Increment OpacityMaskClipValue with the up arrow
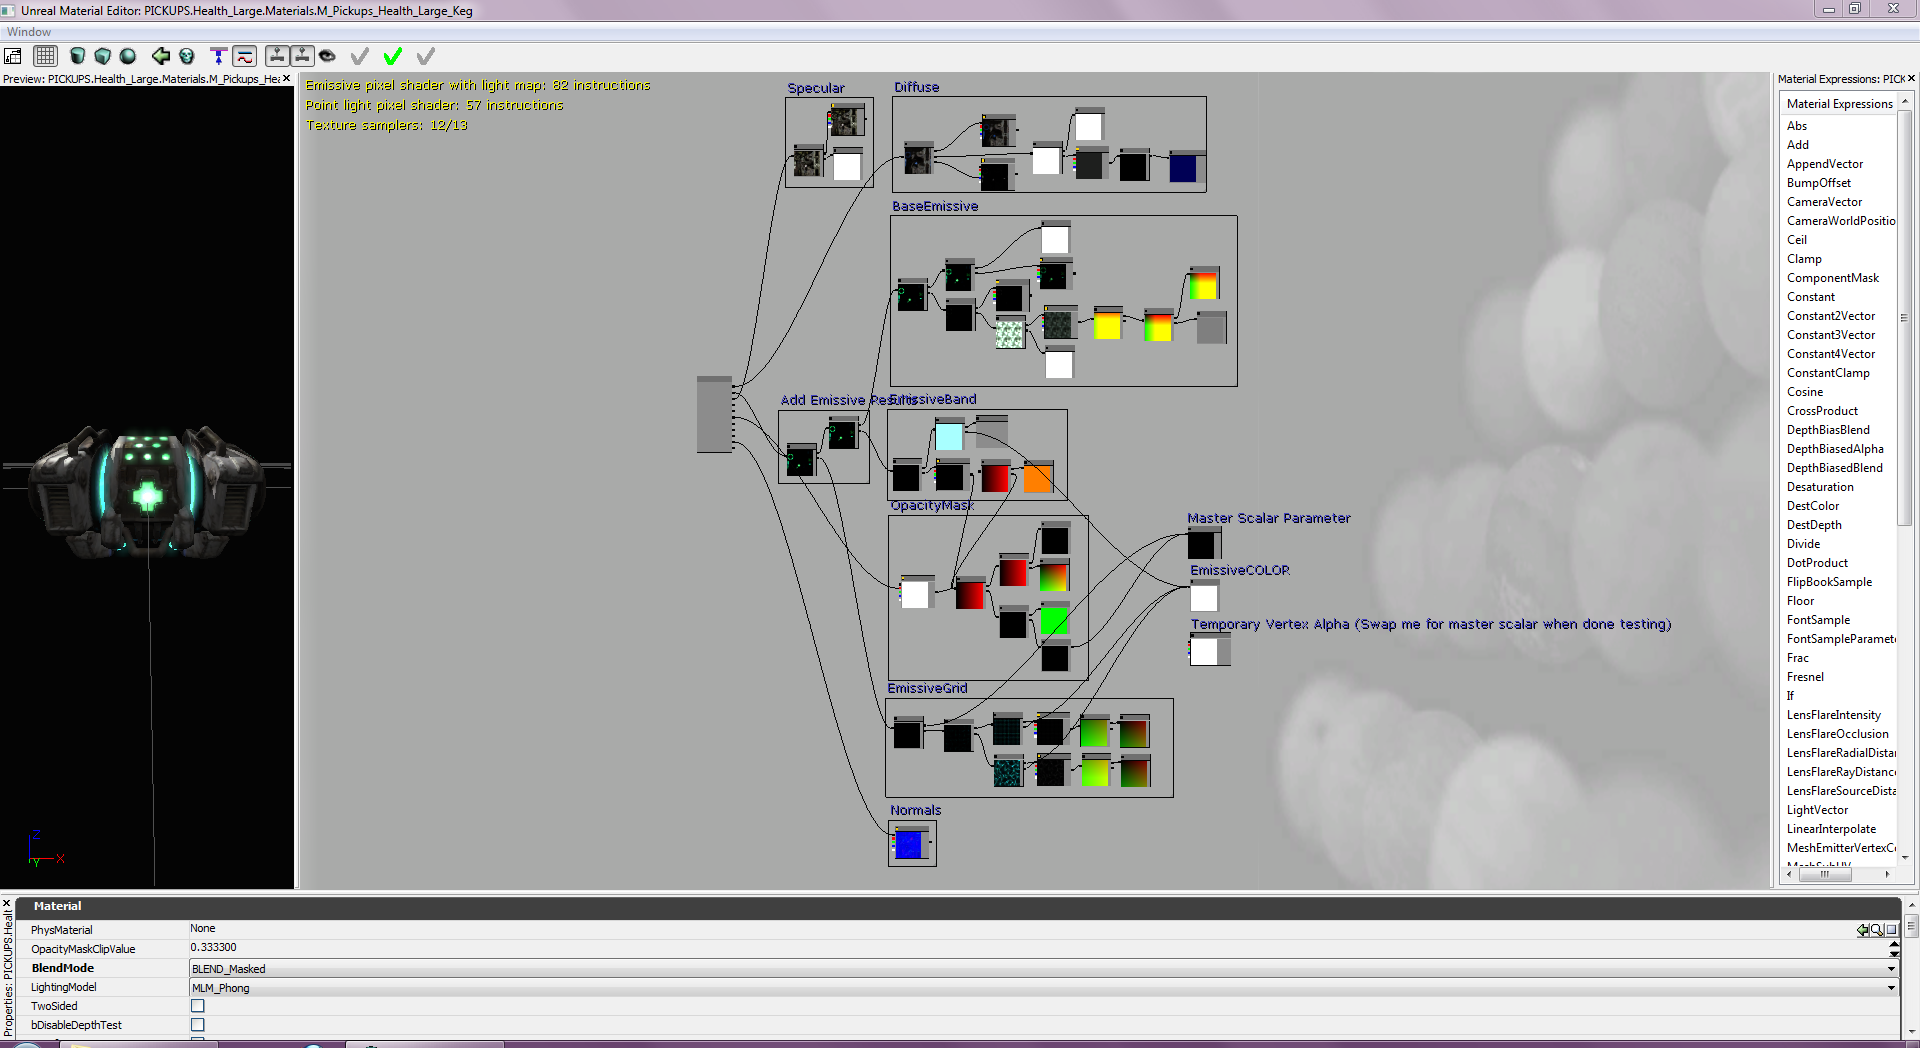The image size is (1920, 1048). [1894, 944]
